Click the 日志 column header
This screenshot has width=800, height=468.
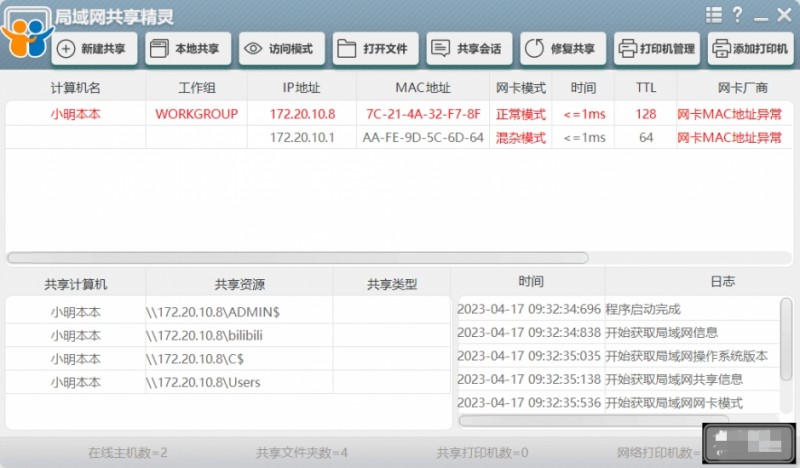pyautogui.click(x=722, y=281)
